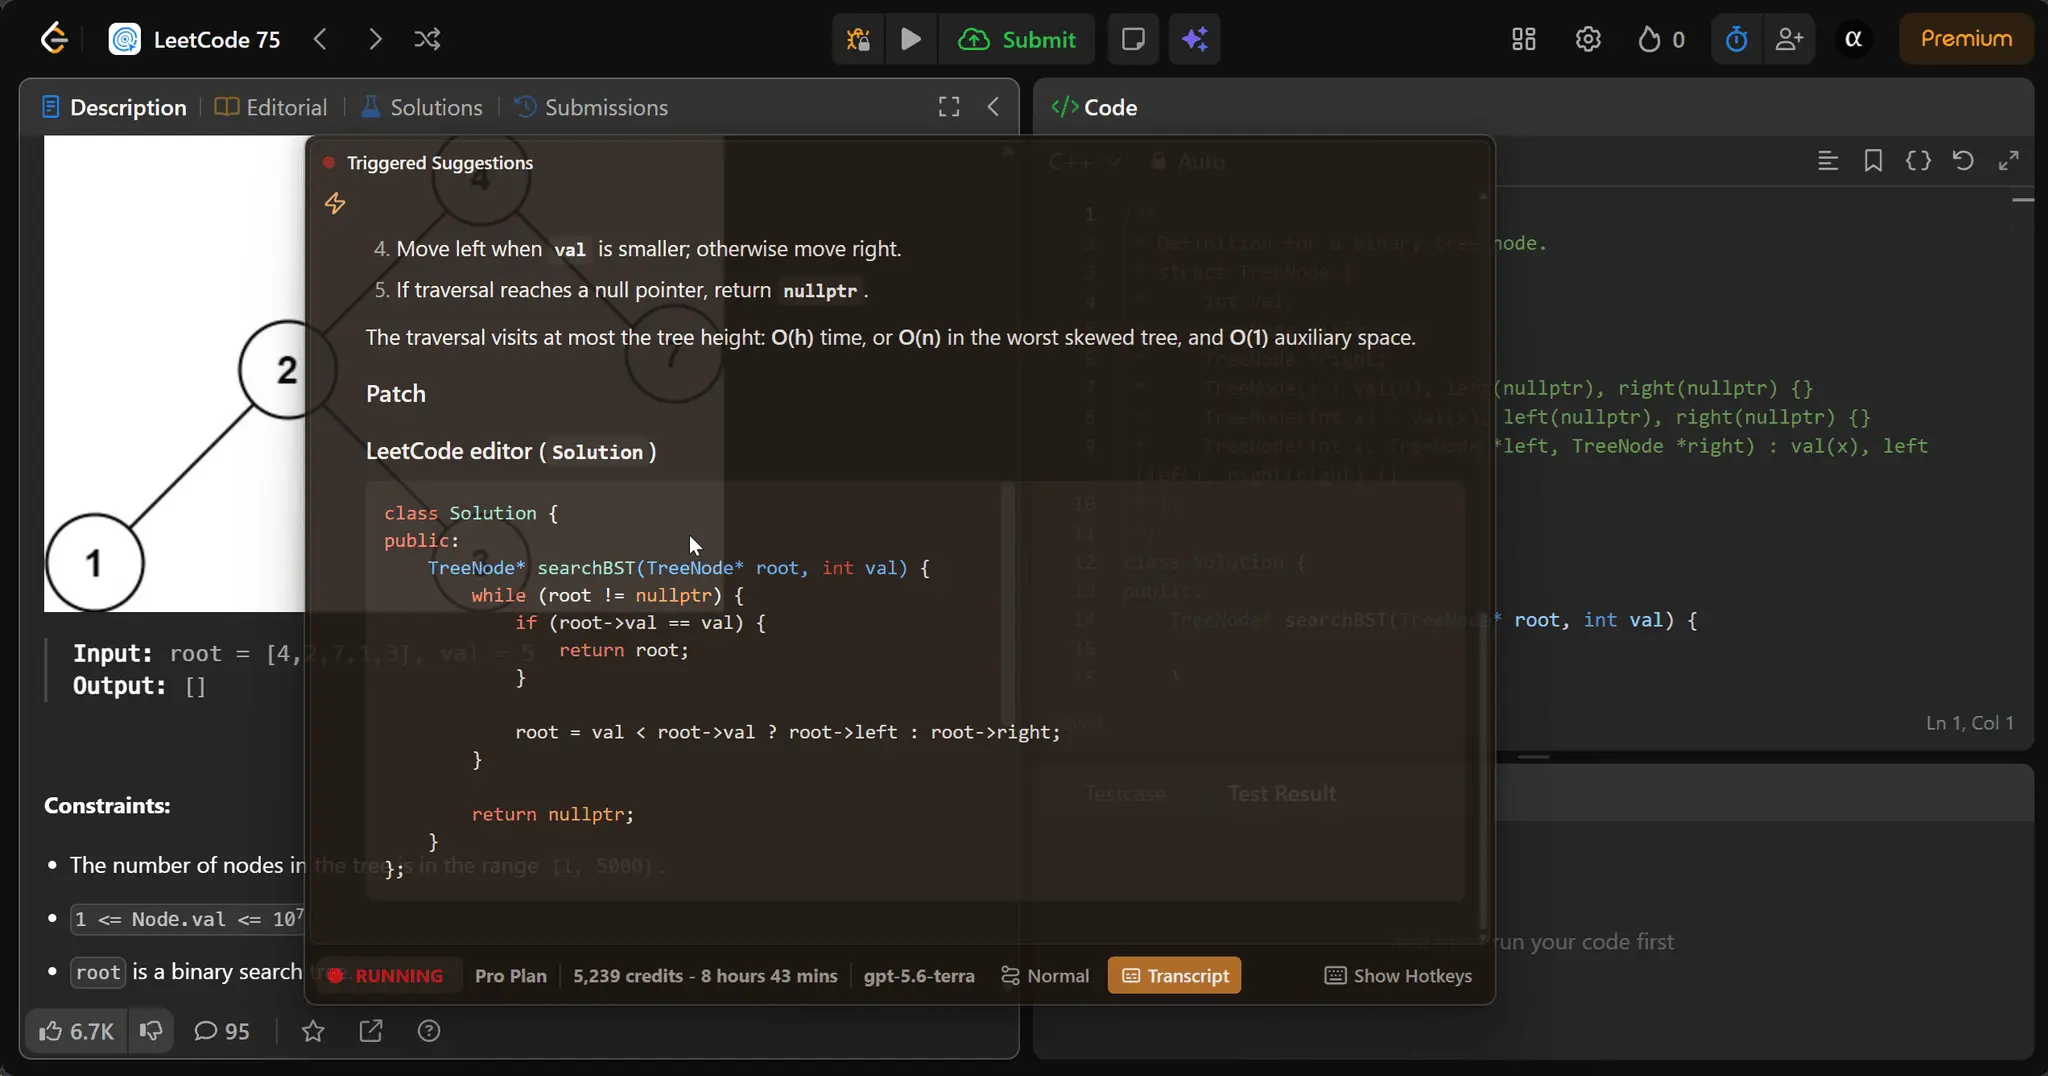This screenshot has width=2048, height=1076.
Task: Open the profile avatar menu
Action: tap(1853, 39)
